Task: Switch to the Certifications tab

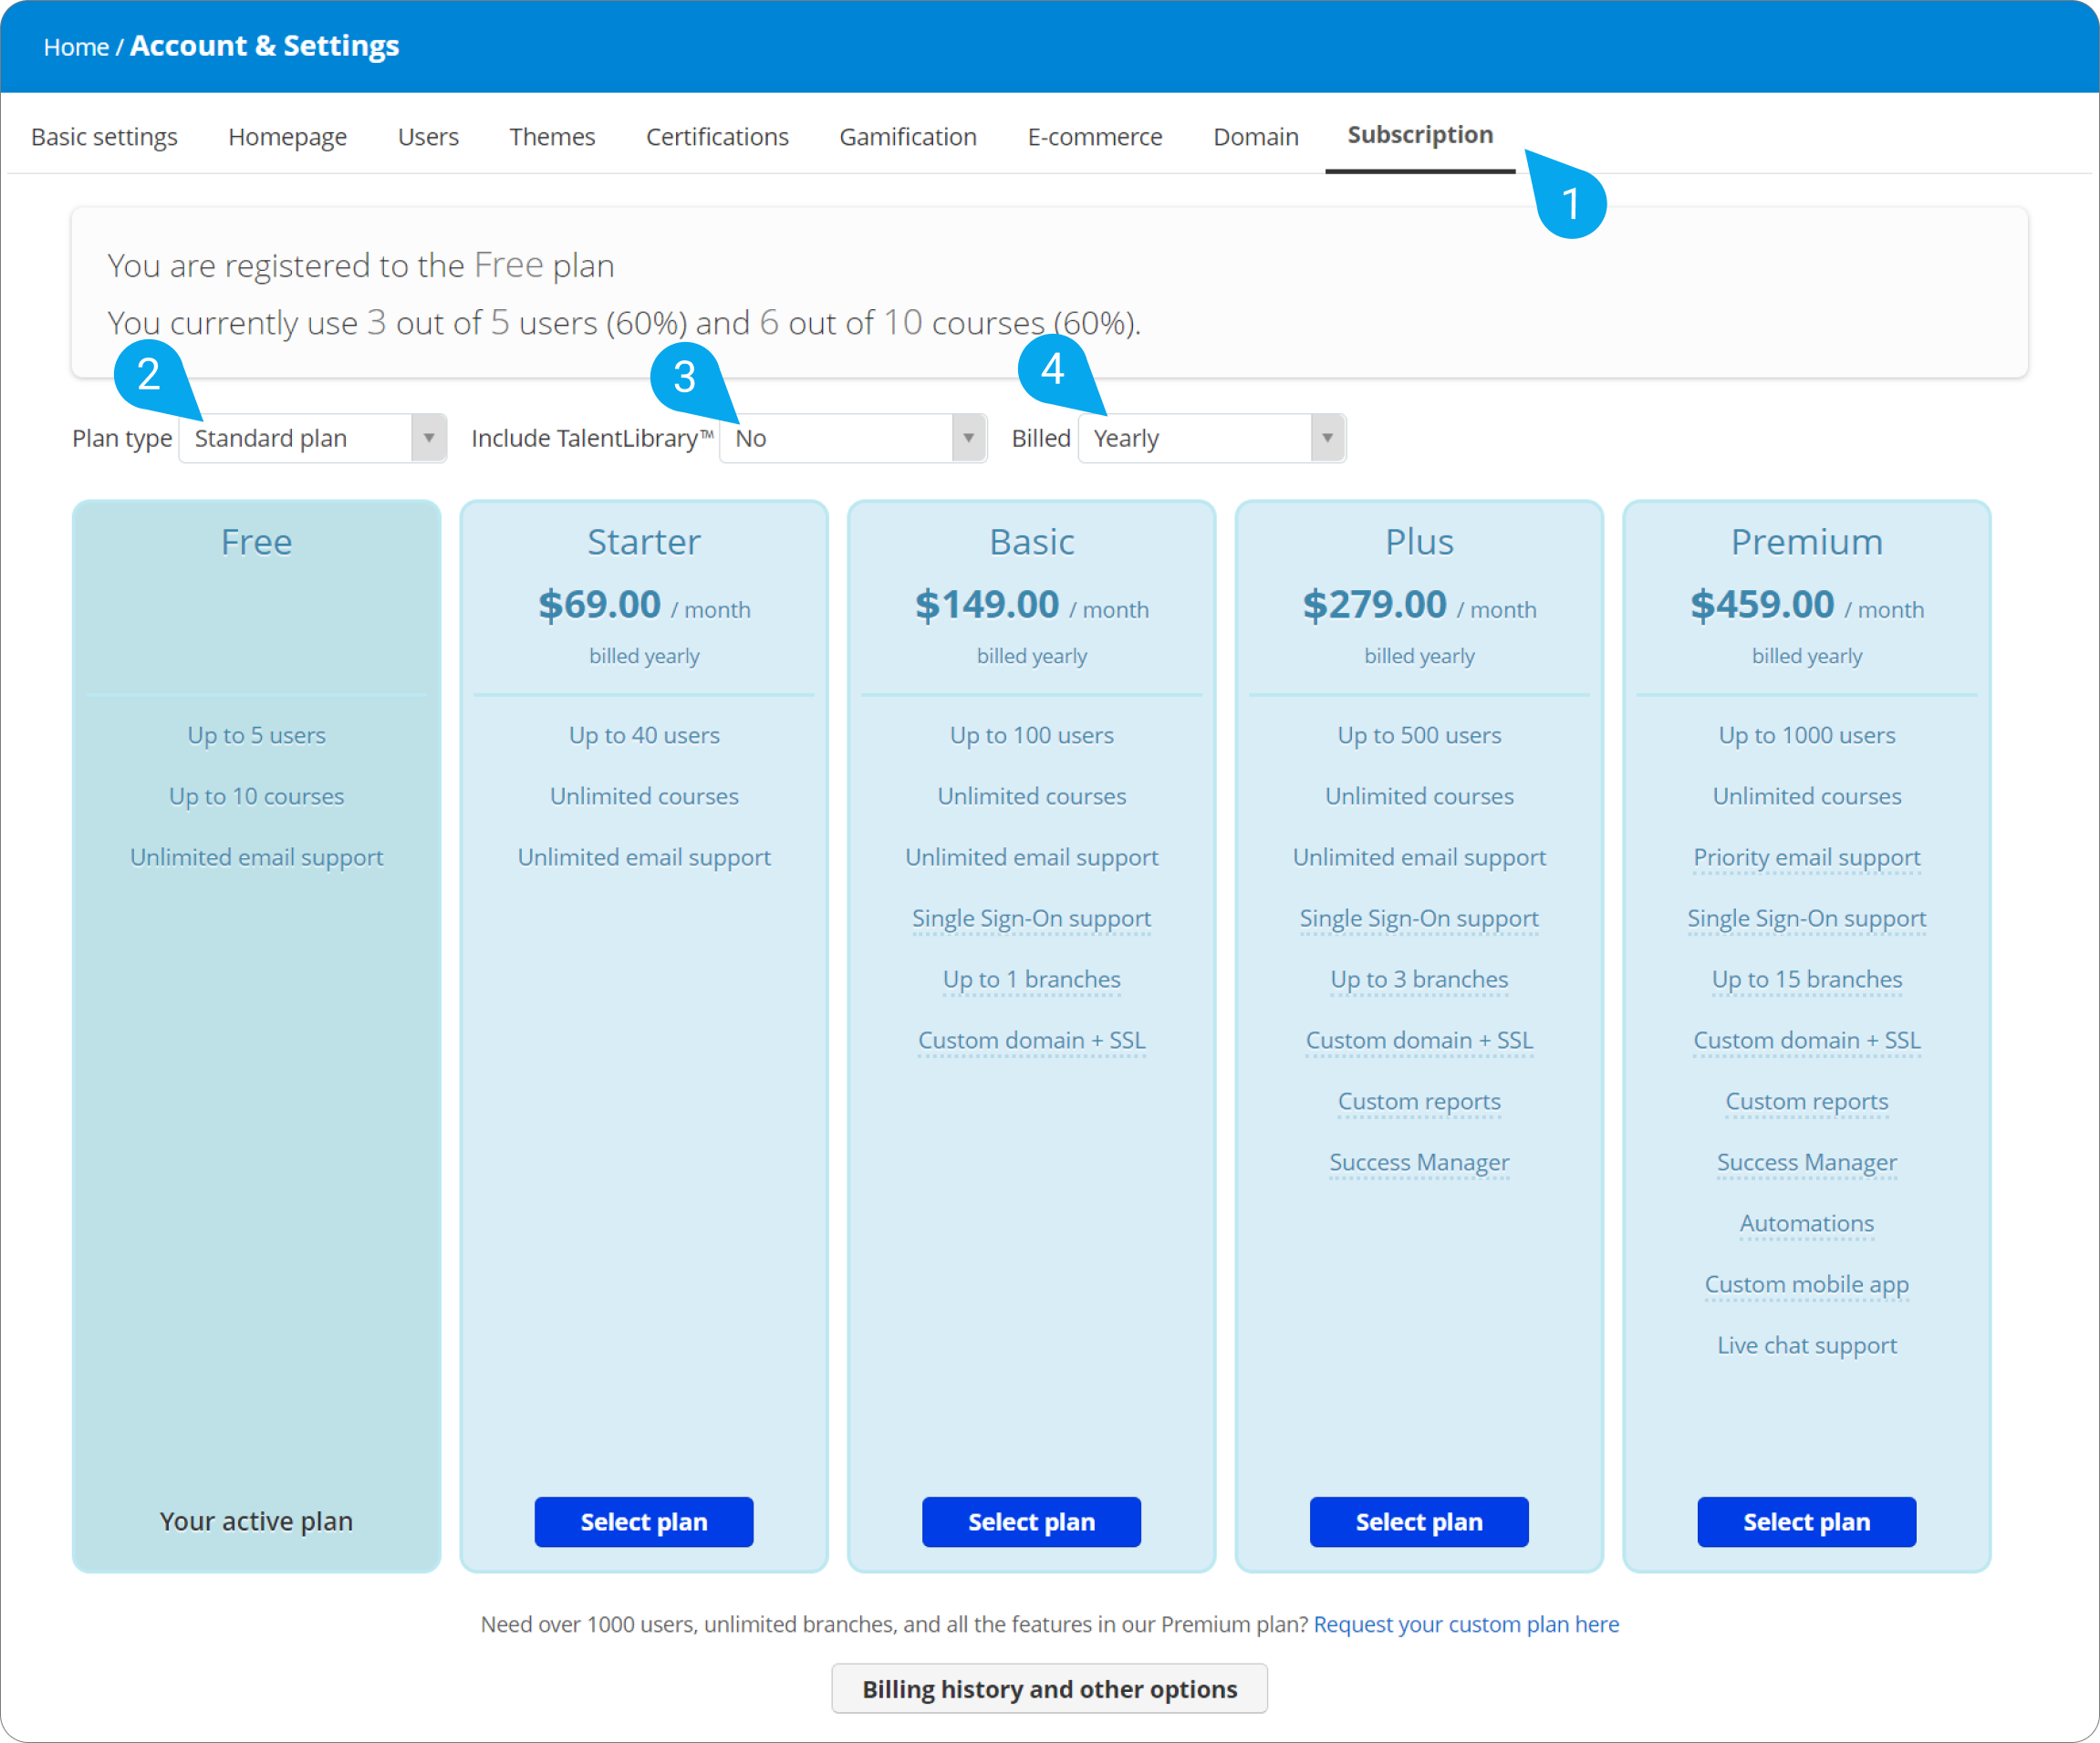Action: pos(717,136)
